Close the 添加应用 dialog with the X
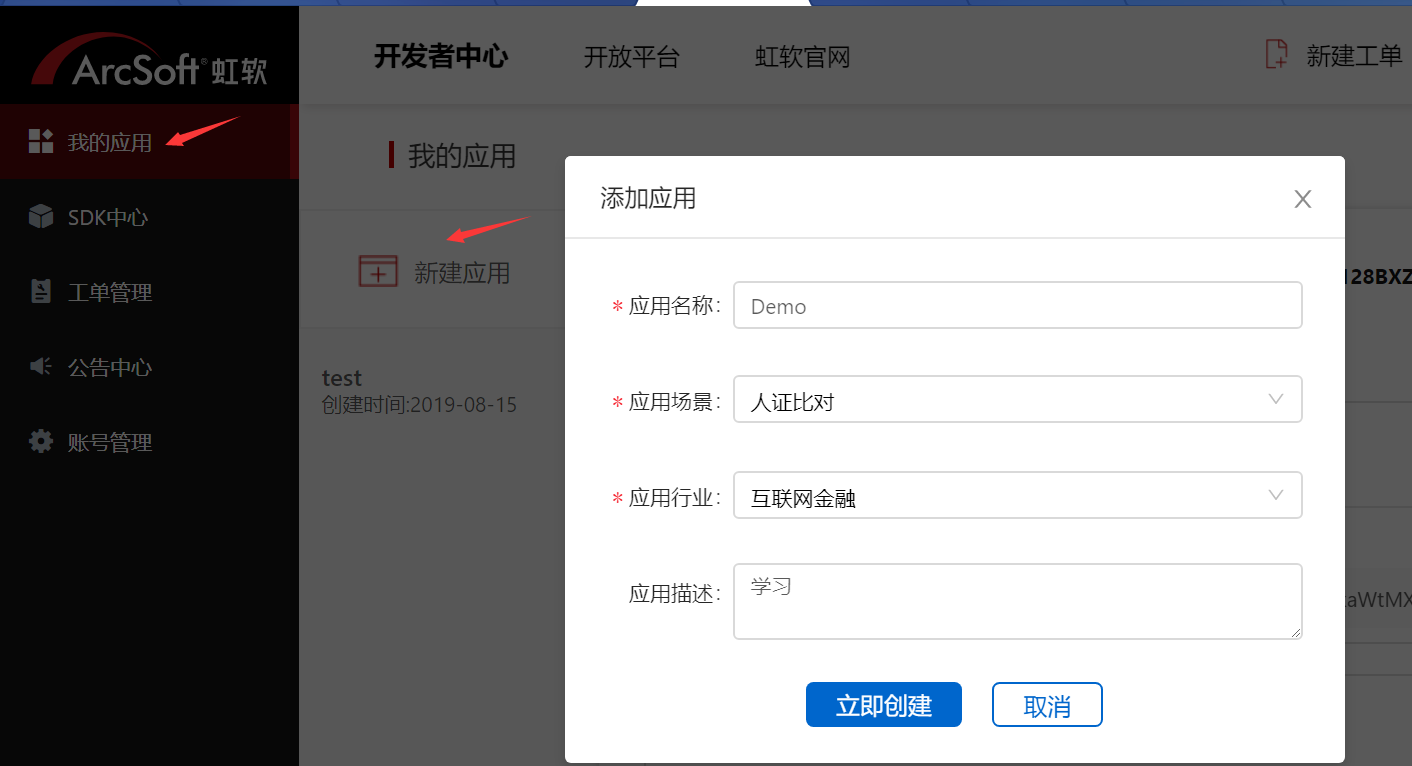The width and height of the screenshot is (1412, 766). pyautogui.click(x=1302, y=198)
